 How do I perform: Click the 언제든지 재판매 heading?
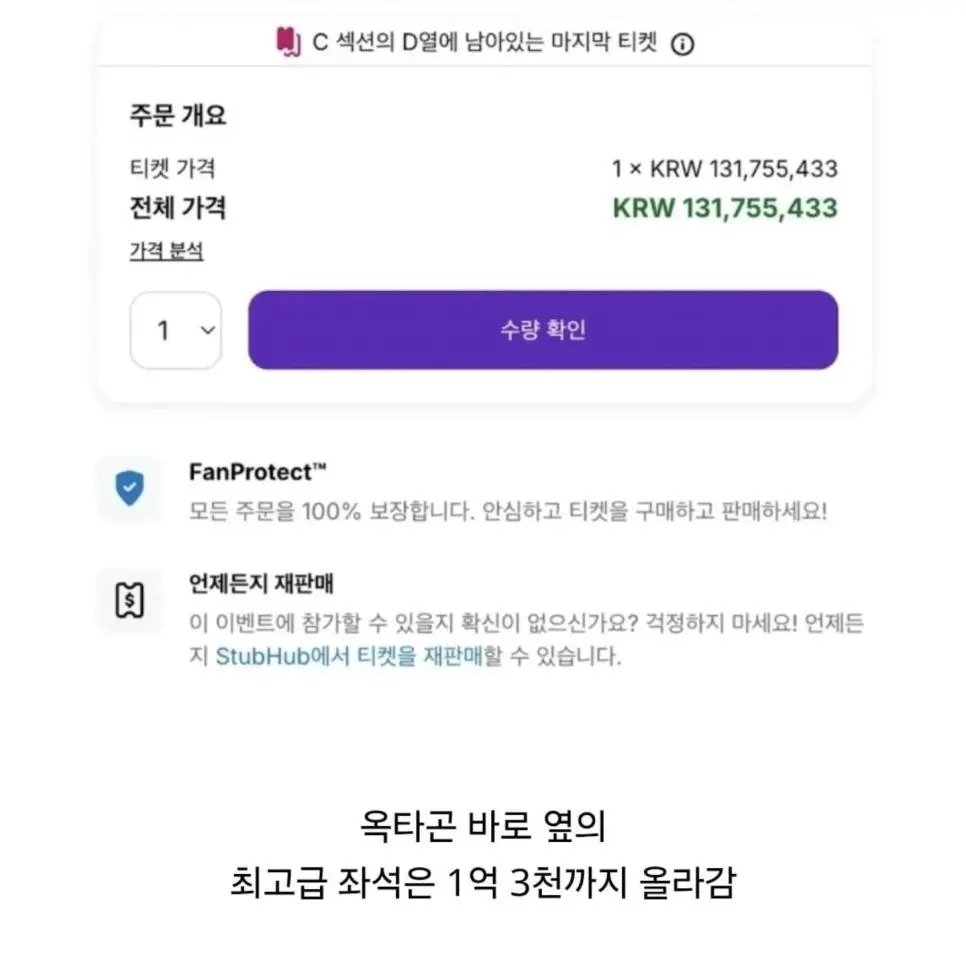pyautogui.click(x=261, y=583)
